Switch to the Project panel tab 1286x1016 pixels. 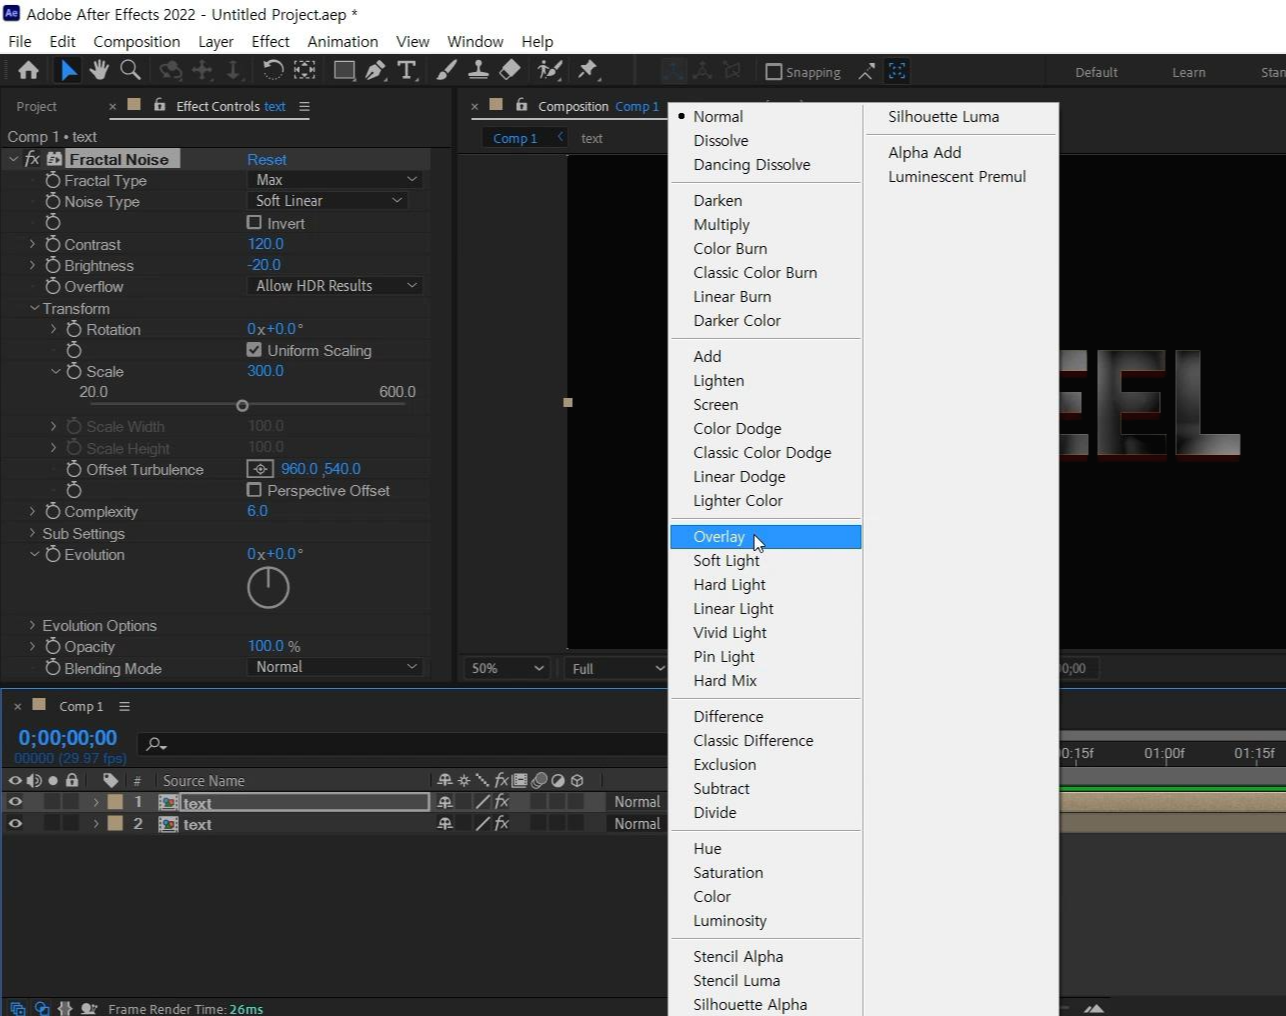[x=36, y=106]
